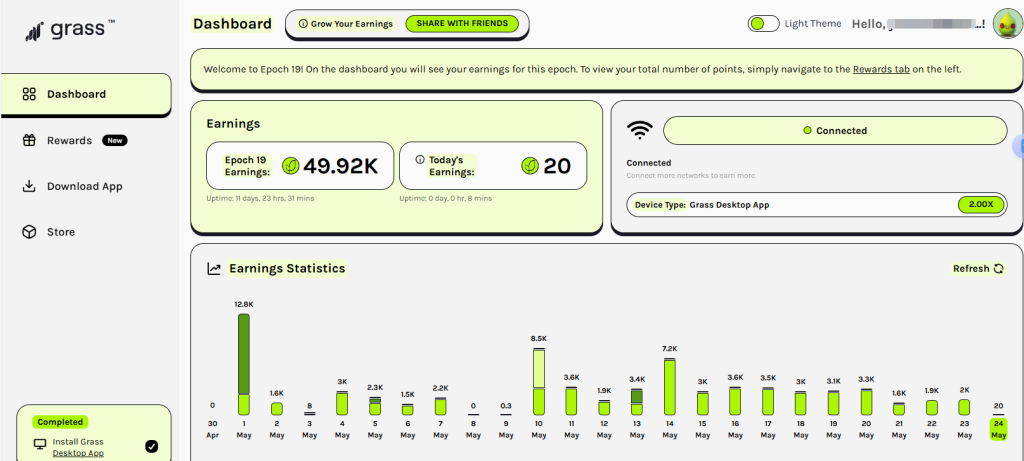Image resolution: width=1024 pixels, height=461 pixels.
Task: Click the Download App arrow icon
Action: [x=29, y=186]
